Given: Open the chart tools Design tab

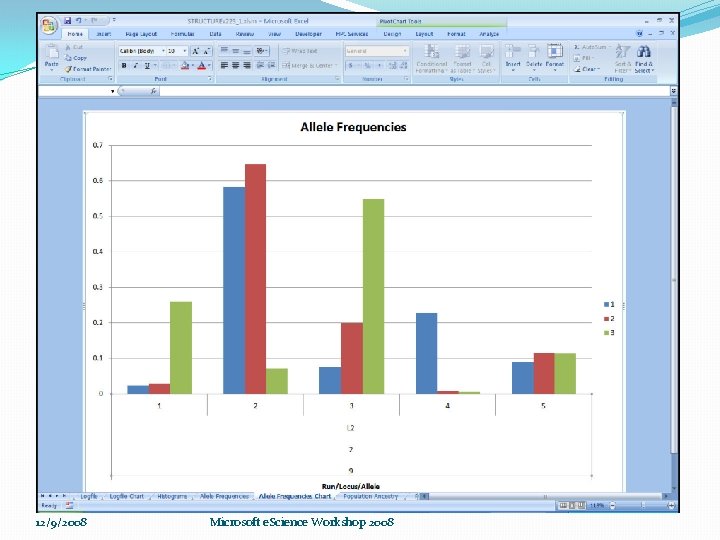Looking at the screenshot, I should tap(392, 34).
